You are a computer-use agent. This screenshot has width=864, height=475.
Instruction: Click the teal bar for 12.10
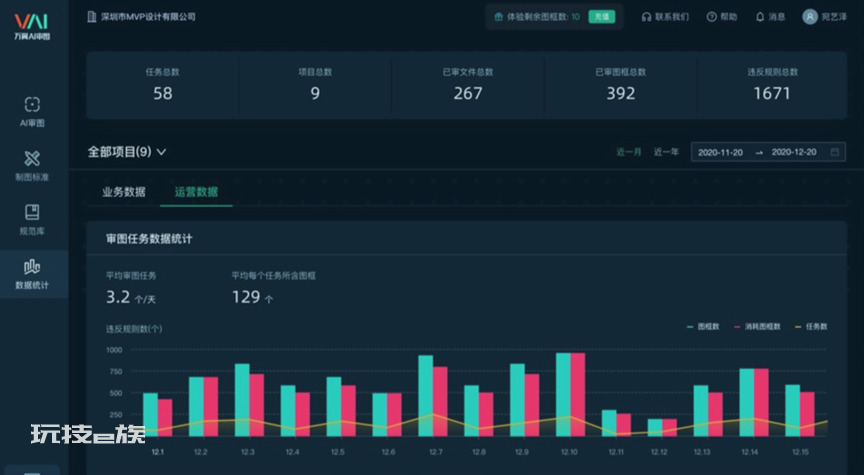coord(563,395)
